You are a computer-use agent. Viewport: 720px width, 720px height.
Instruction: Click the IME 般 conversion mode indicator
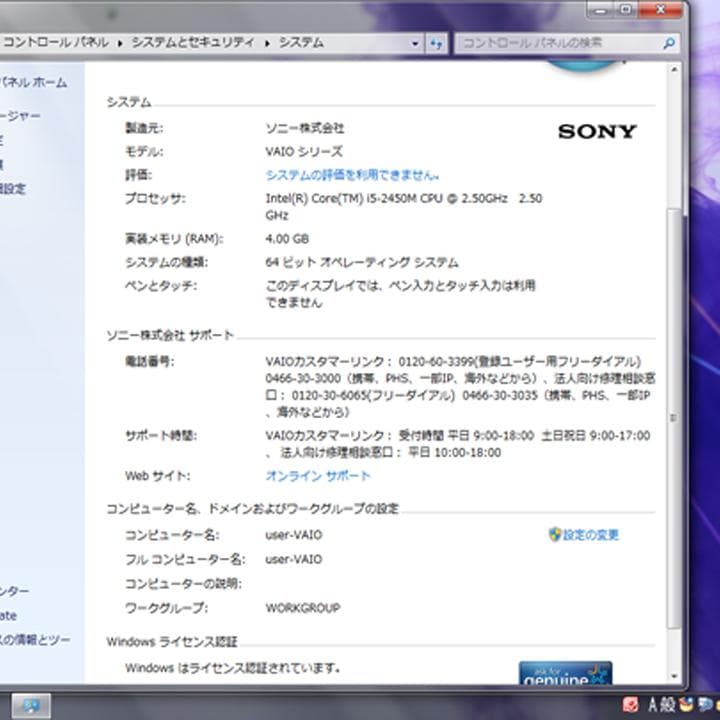pyautogui.click(x=668, y=705)
